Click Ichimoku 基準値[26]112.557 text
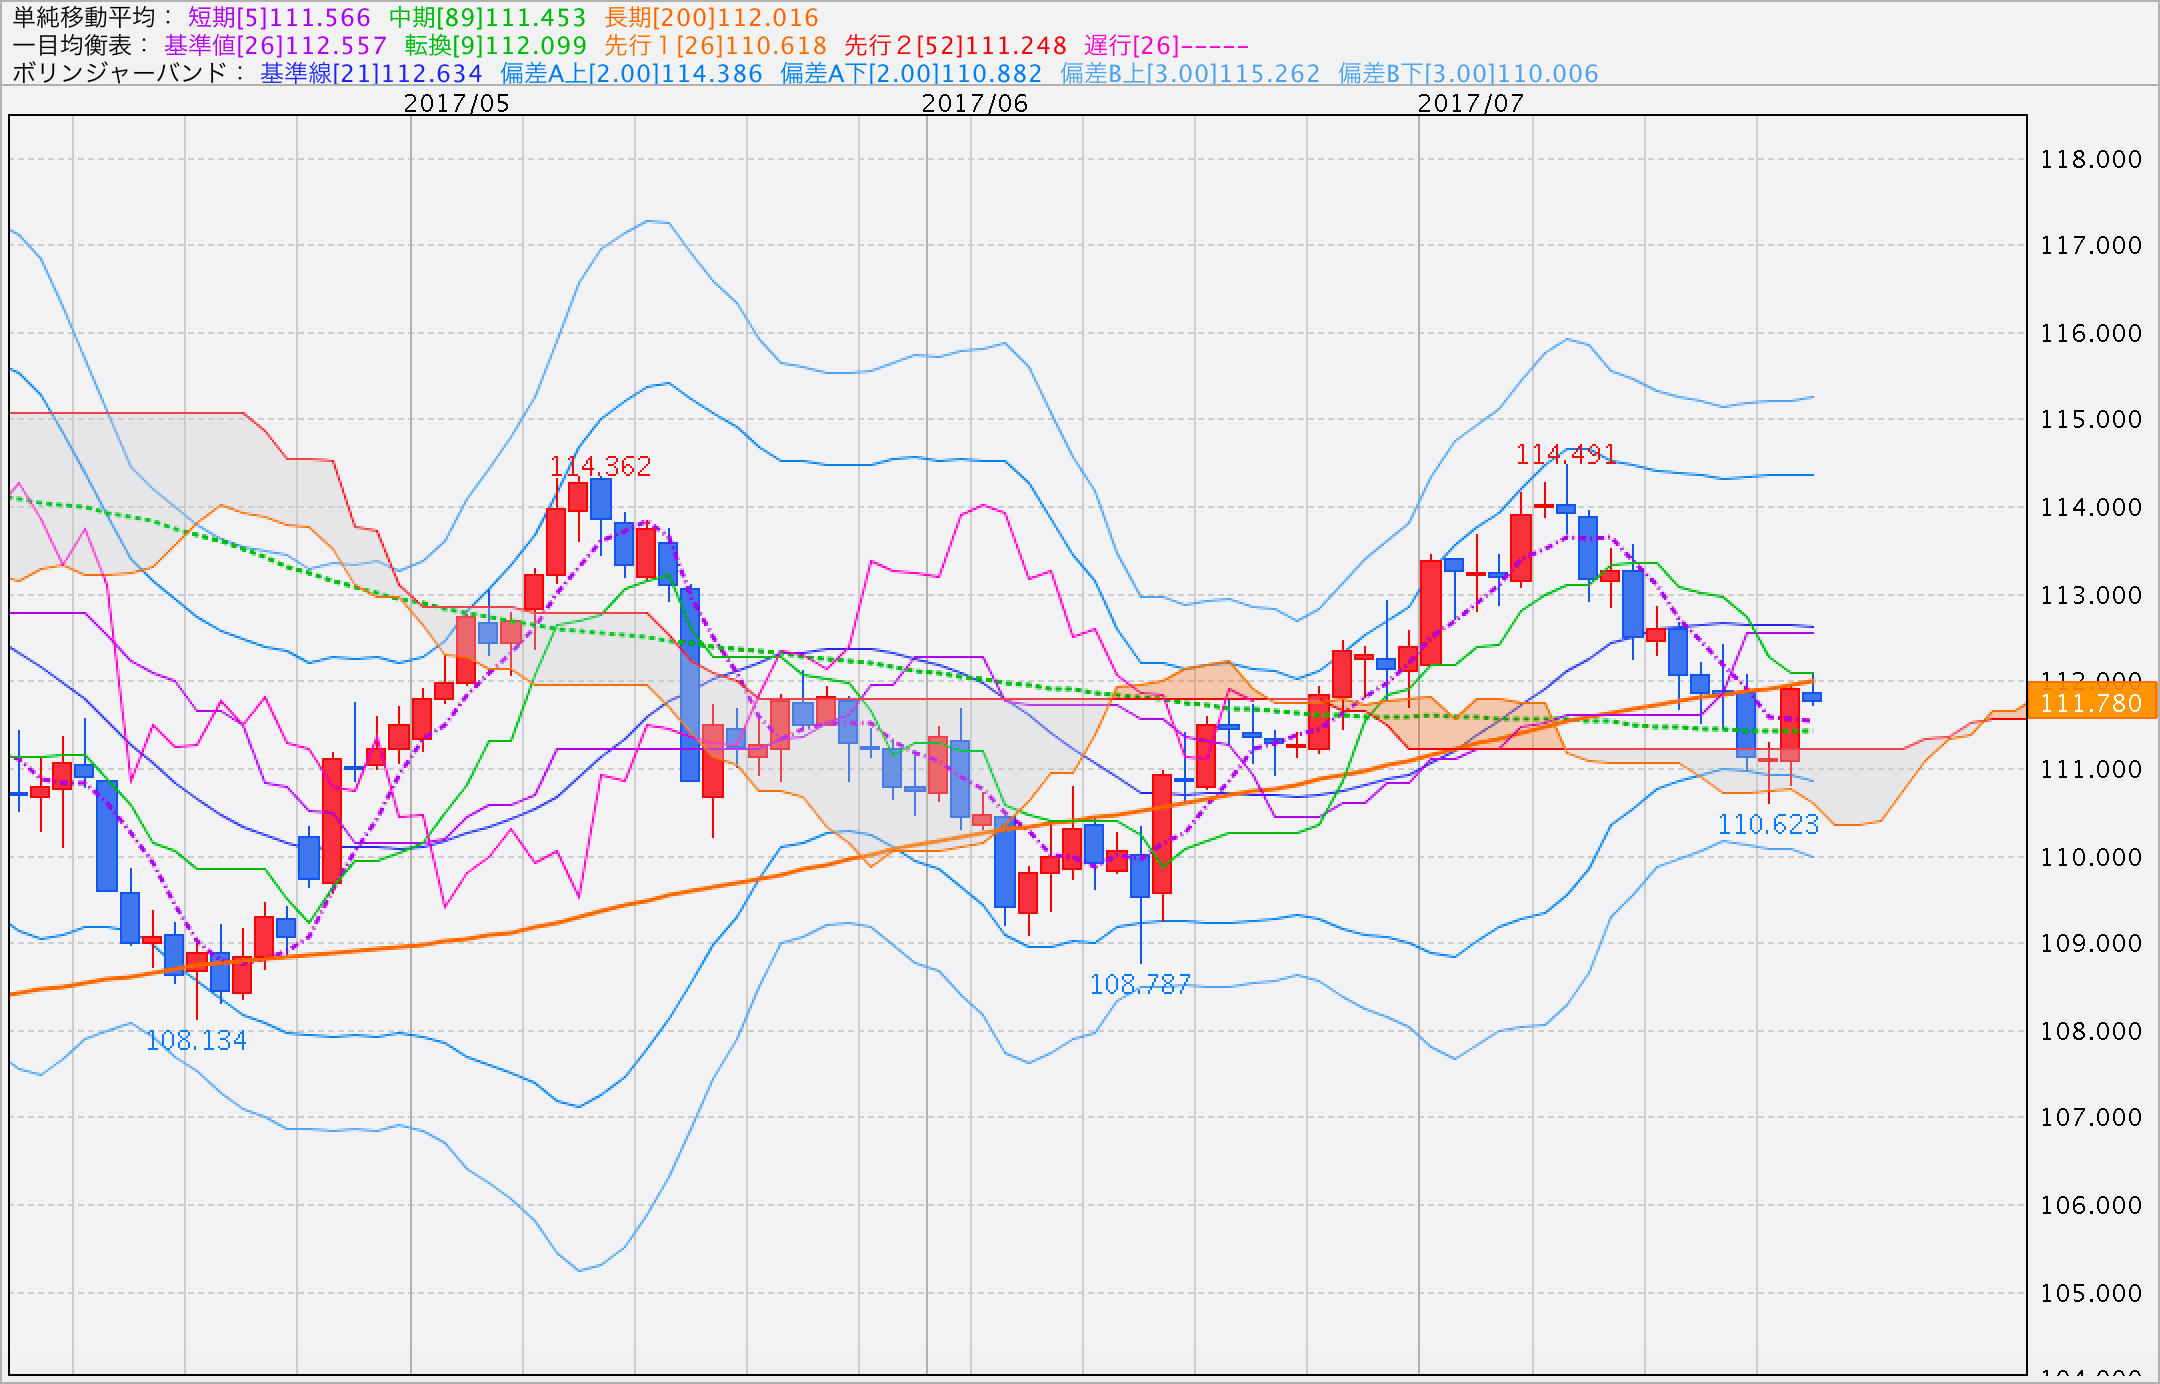 [275, 45]
